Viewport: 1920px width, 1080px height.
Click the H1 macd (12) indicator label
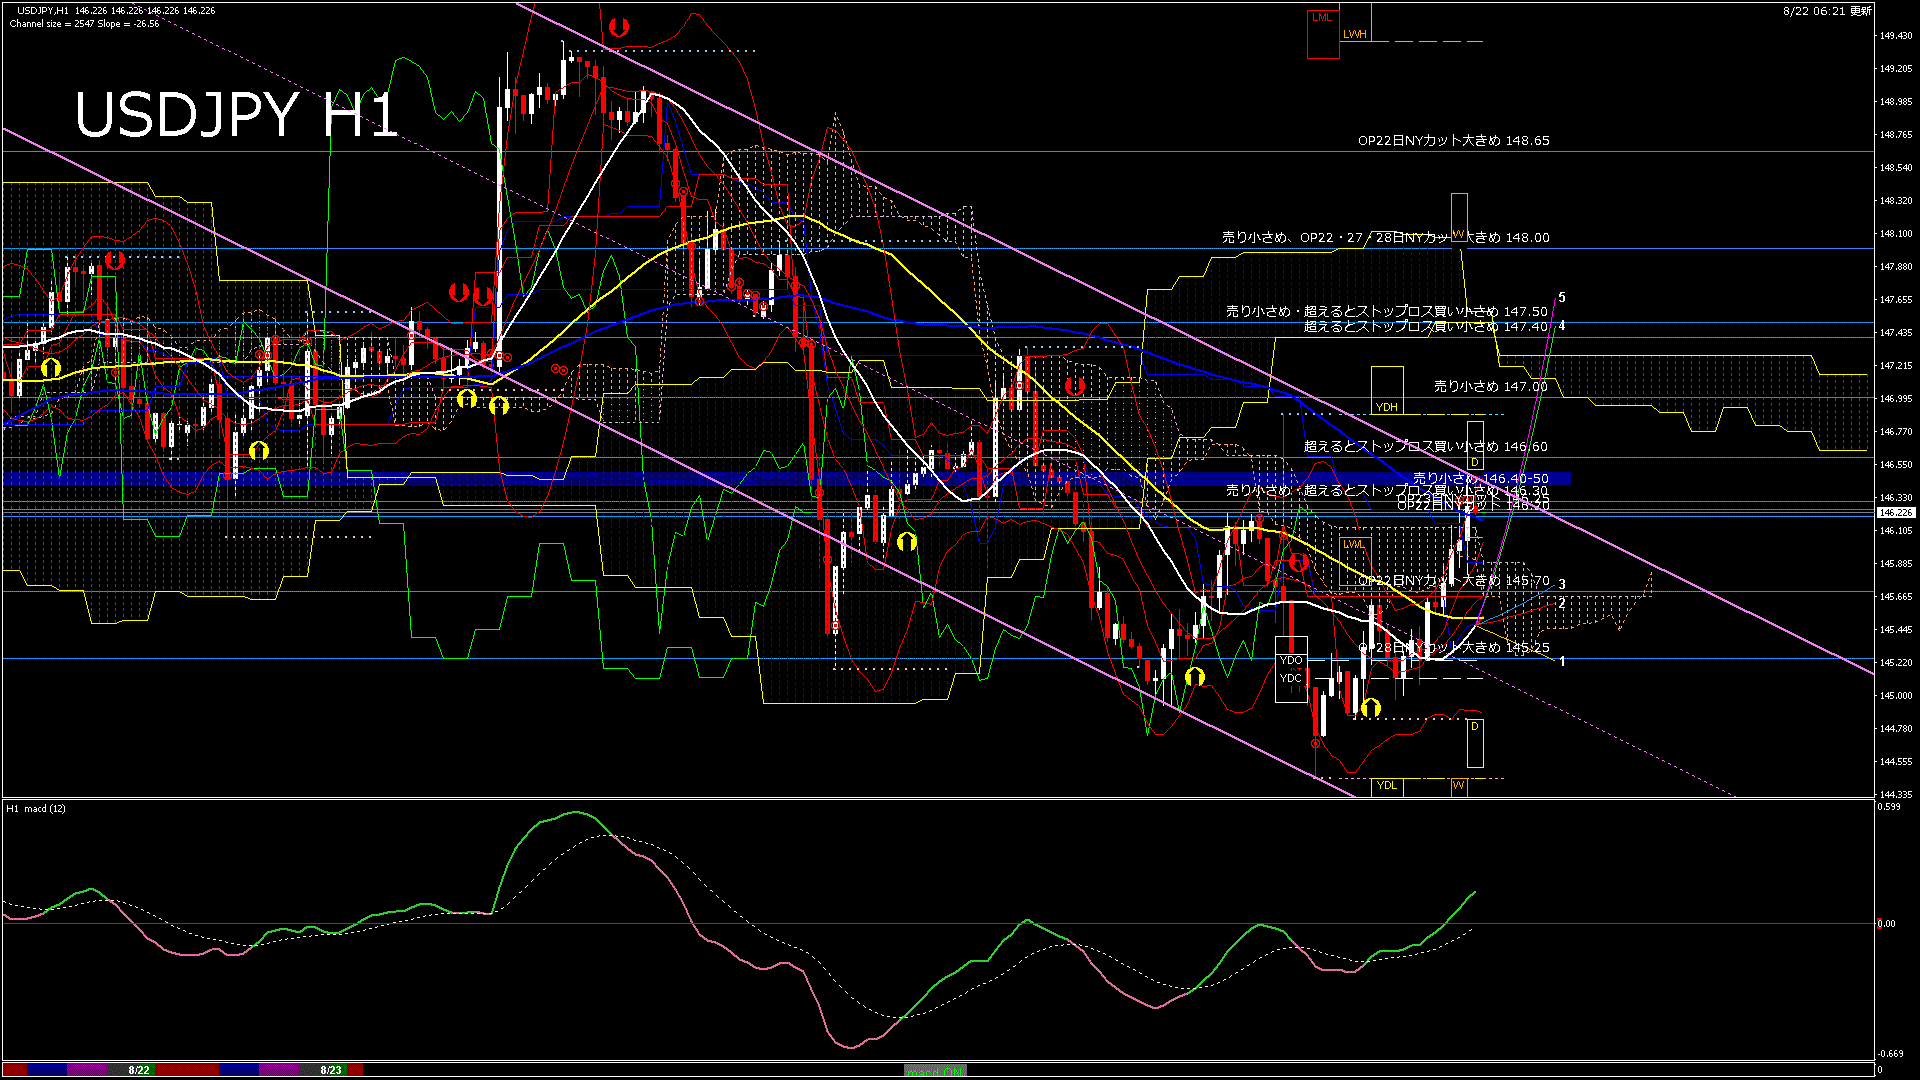point(36,808)
